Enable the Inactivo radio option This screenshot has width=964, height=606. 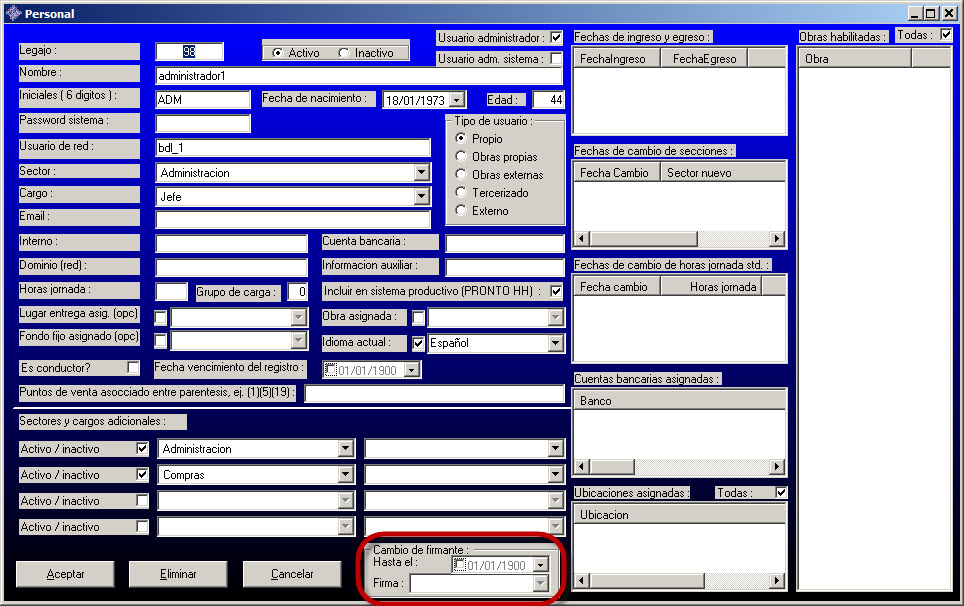345,53
